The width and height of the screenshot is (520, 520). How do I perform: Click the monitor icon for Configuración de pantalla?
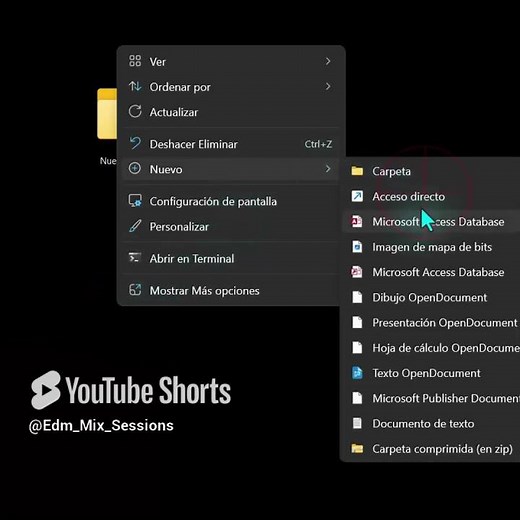135,201
